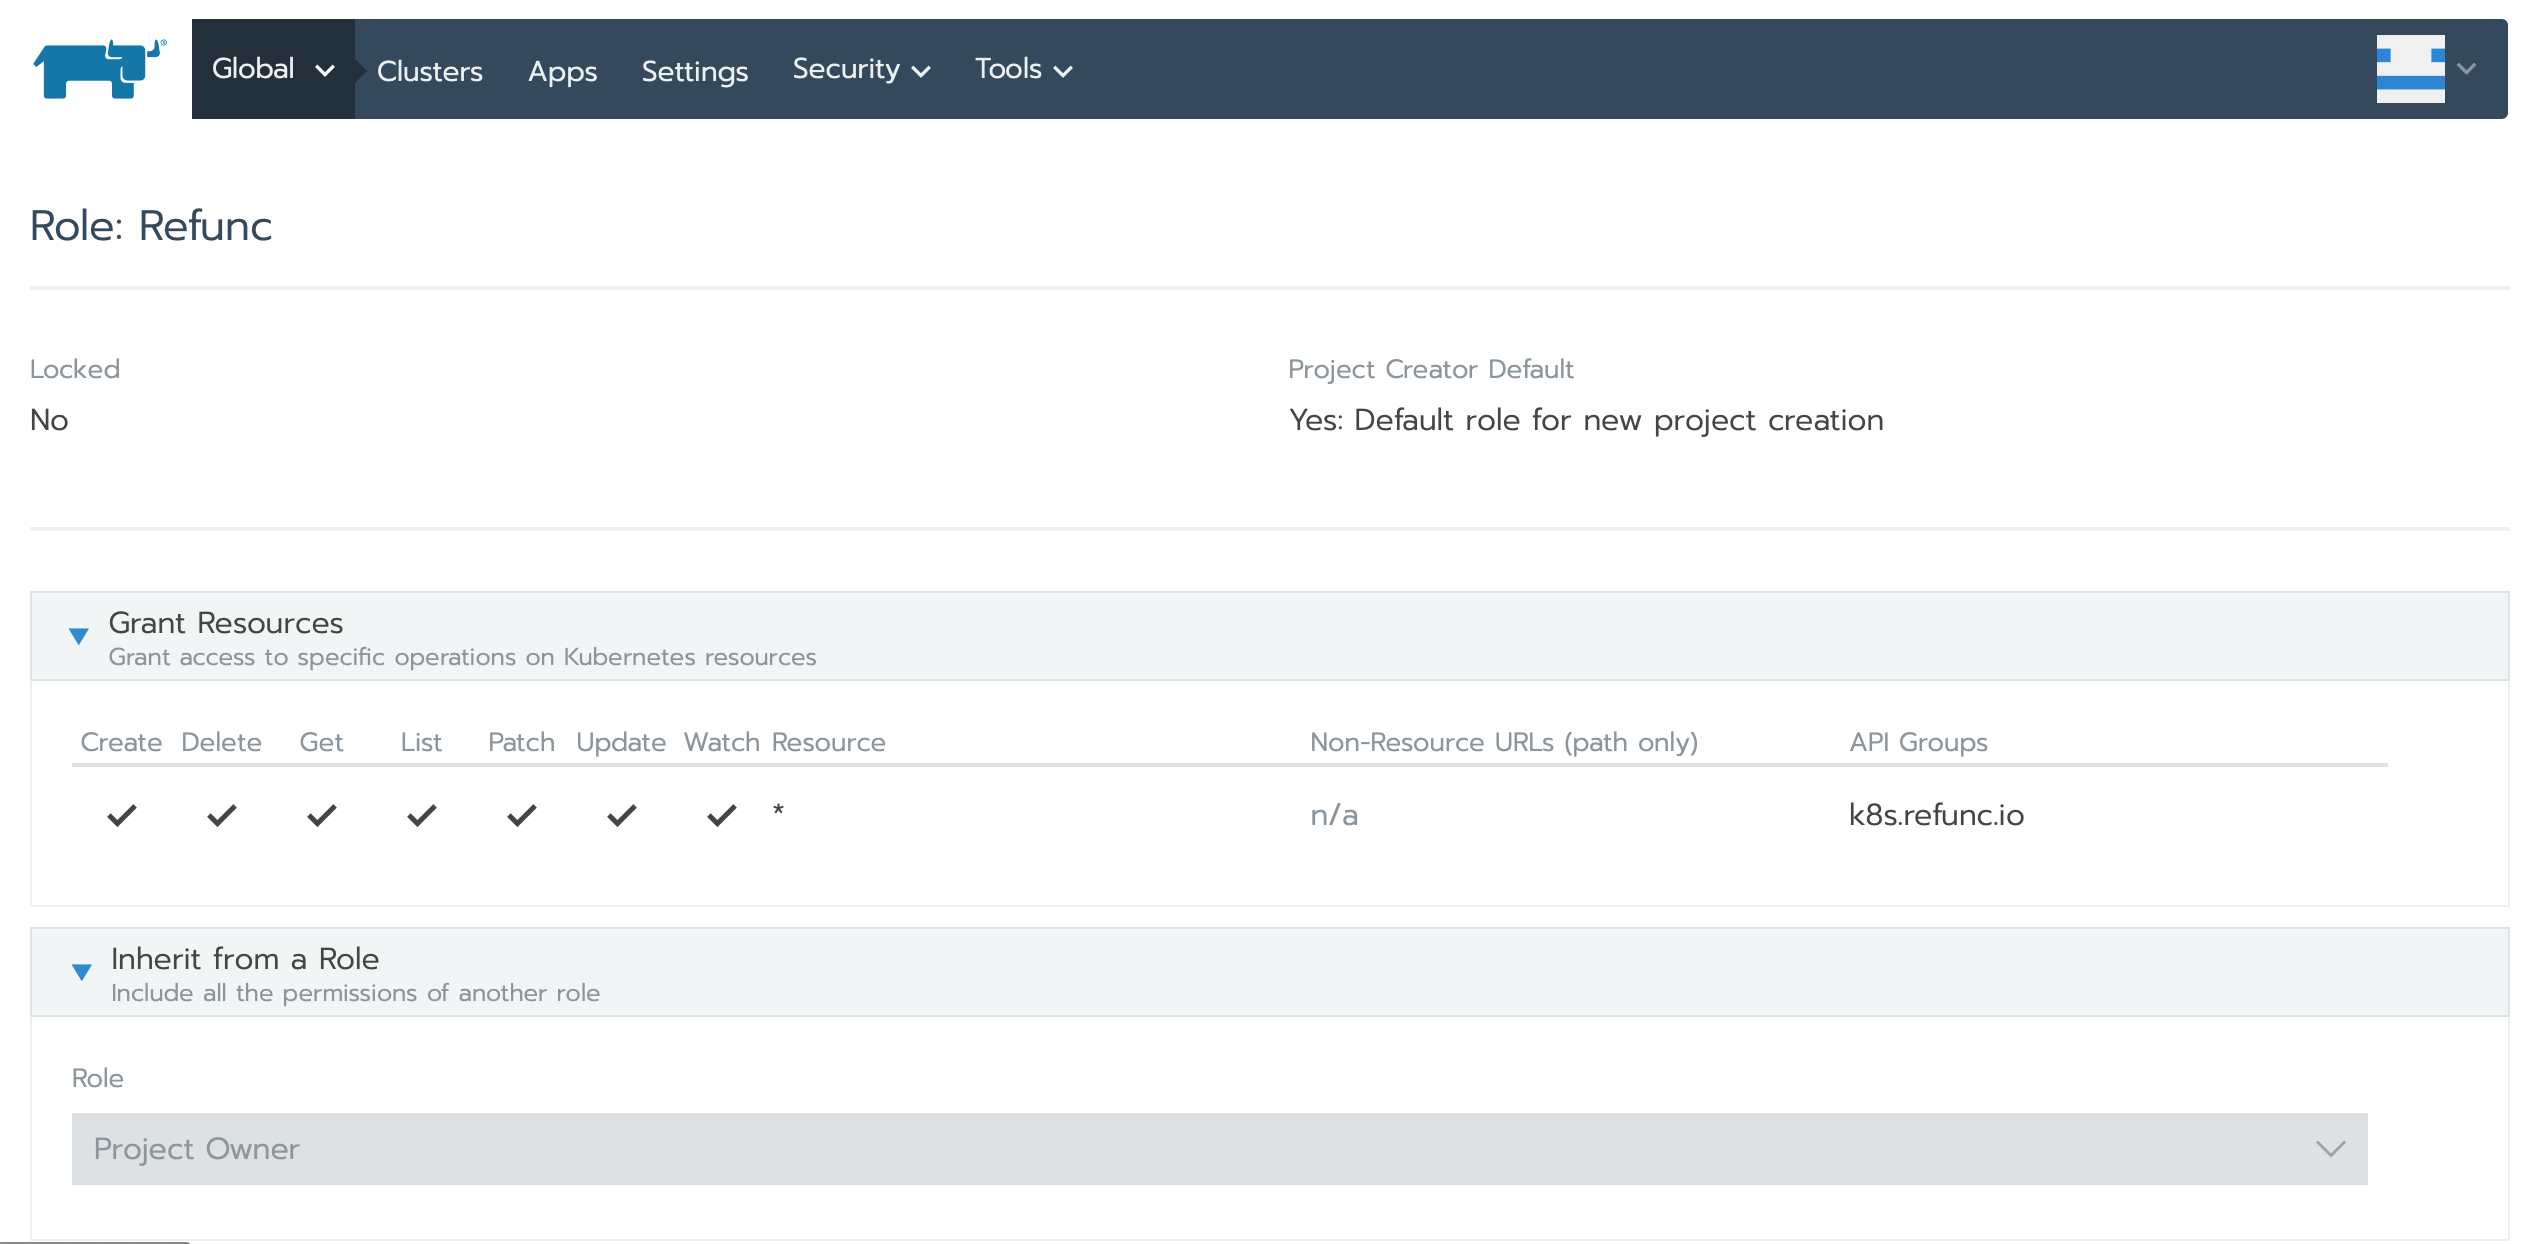Click the Create permission checkmark
This screenshot has width=2528, height=1244.
[x=121, y=816]
